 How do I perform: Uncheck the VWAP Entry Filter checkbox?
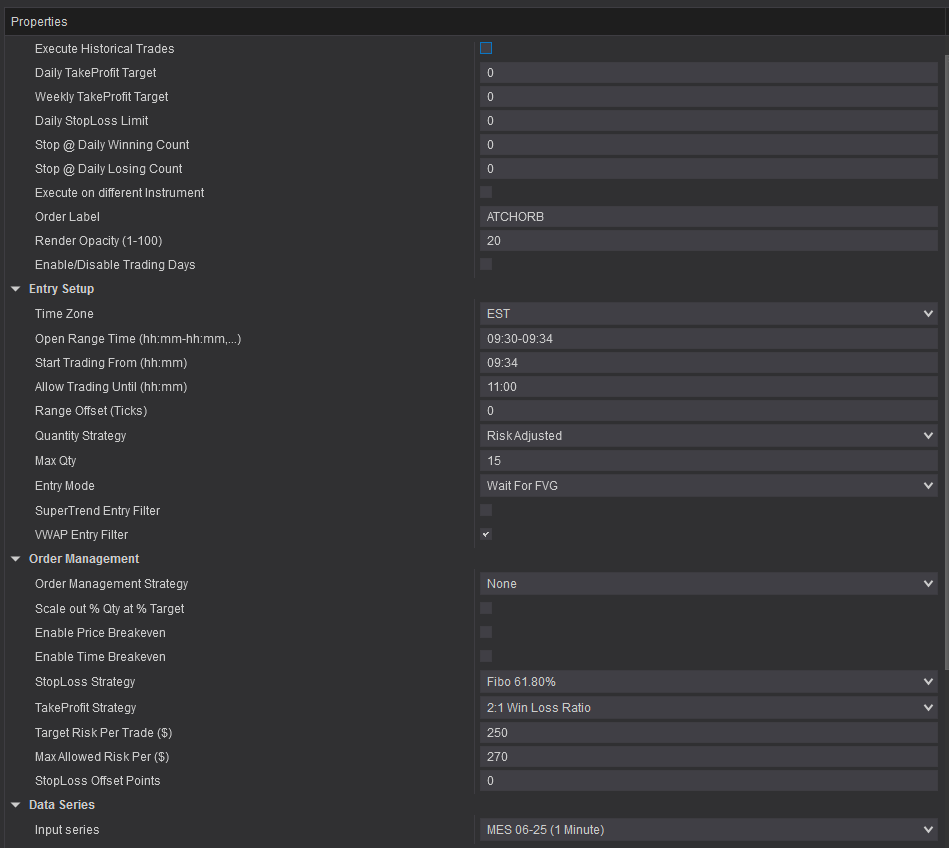point(485,534)
